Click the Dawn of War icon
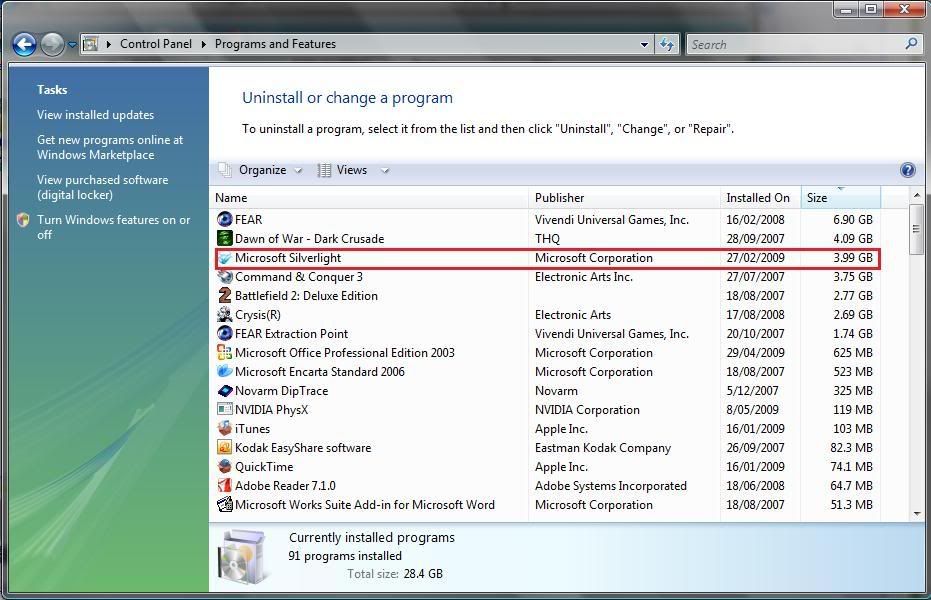The width and height of the screenshot is (931, 600). tap(224, 238)
